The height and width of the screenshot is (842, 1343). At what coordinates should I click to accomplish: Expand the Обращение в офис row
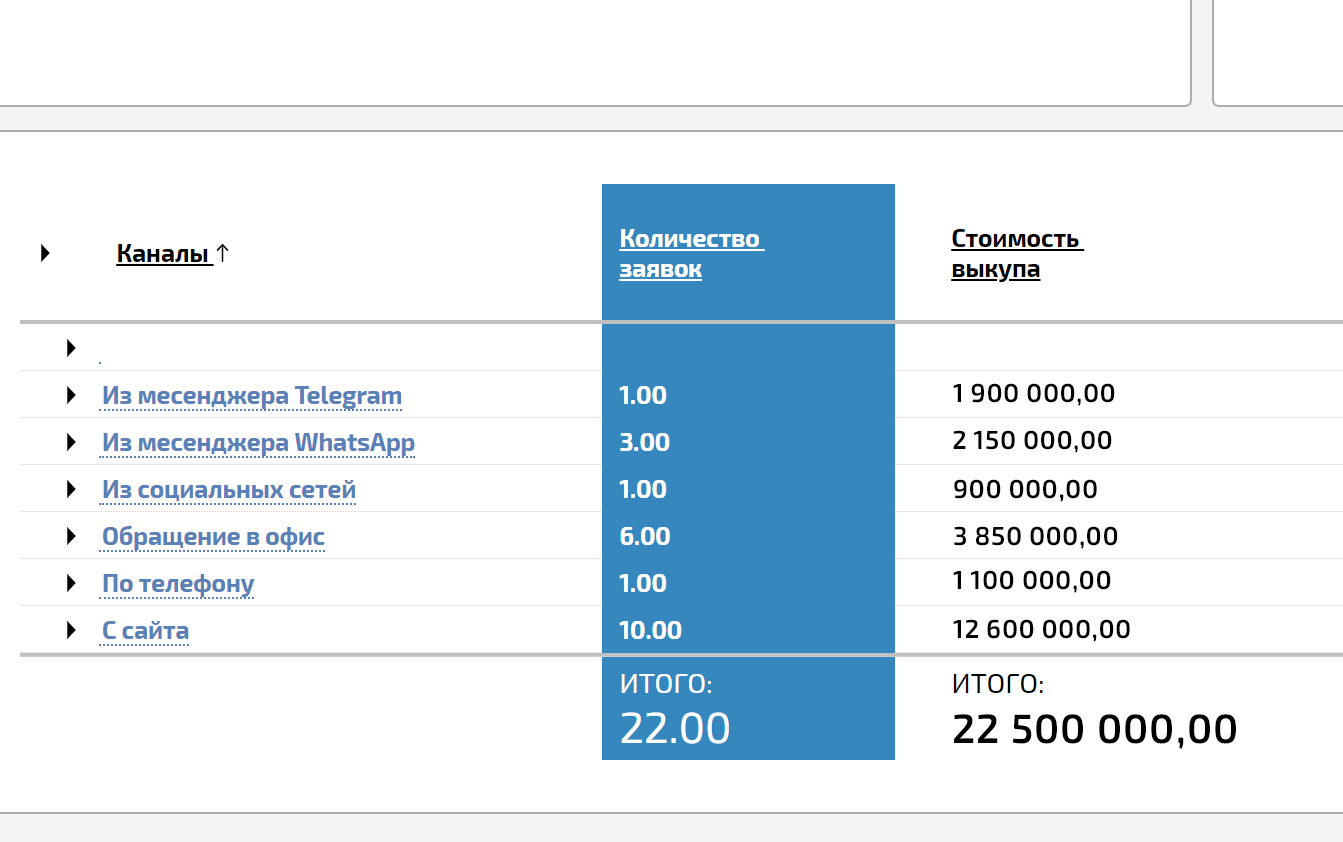click(71, 536)
